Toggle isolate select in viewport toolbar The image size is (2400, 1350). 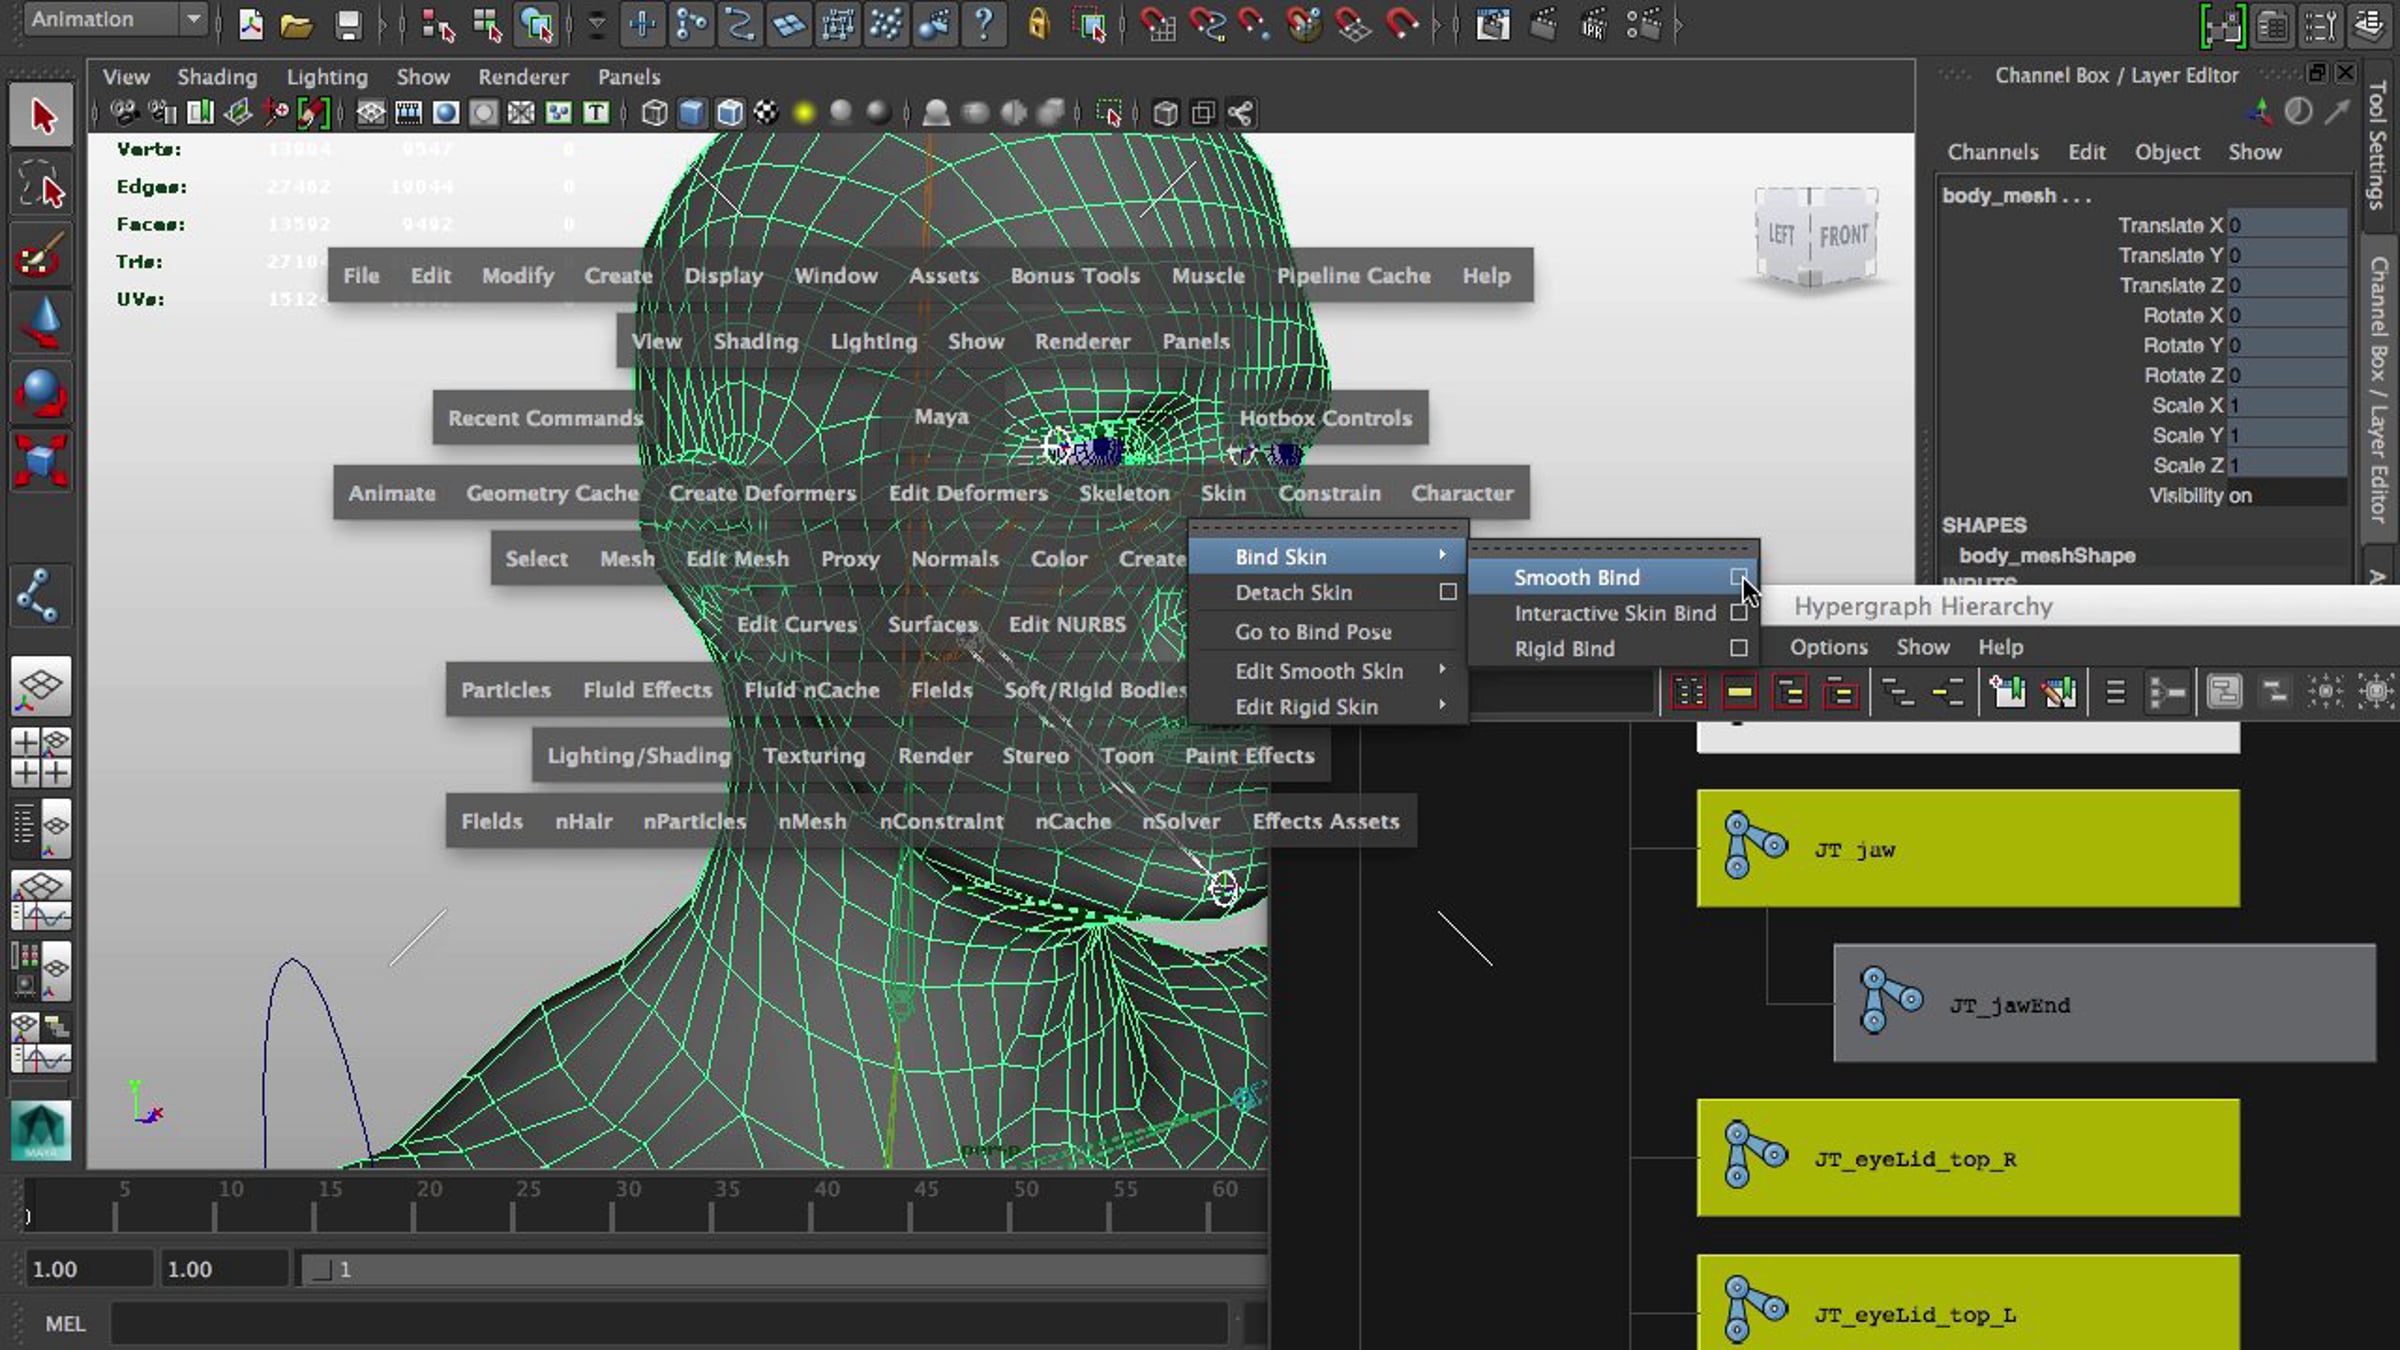1109,113
